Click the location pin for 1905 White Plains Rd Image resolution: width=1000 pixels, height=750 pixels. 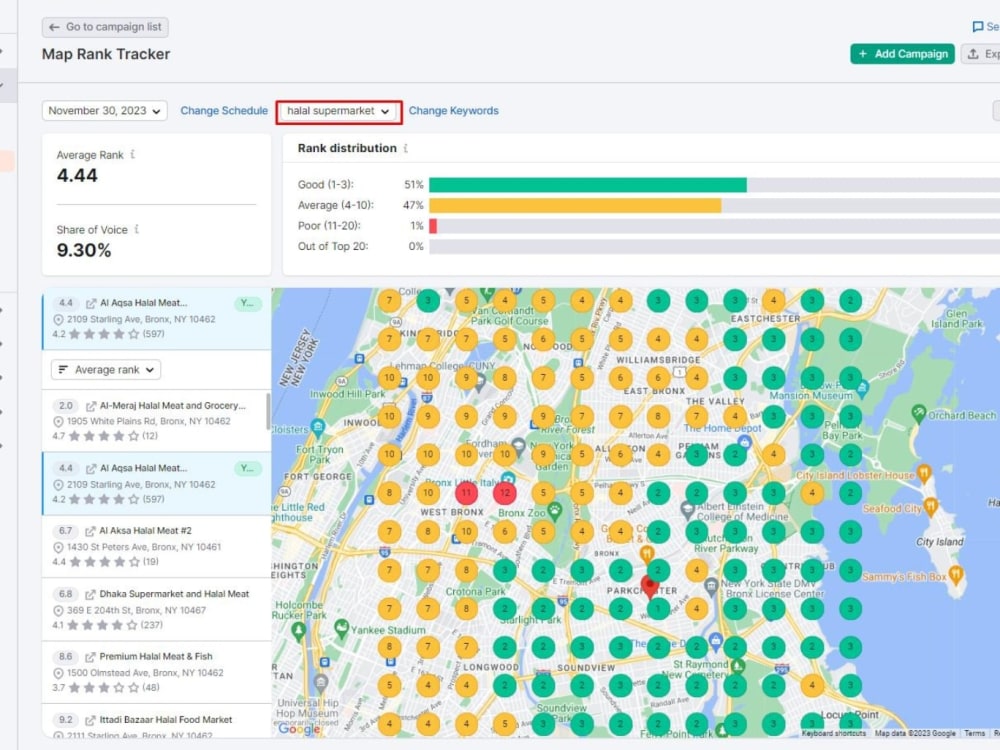coord(58,422)
